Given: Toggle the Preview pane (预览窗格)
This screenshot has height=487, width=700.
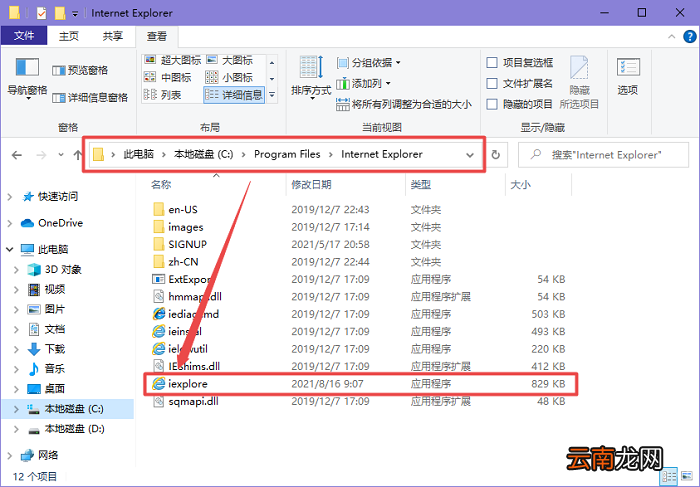Looking at the screenshot, I should click(x=80, y=70).
